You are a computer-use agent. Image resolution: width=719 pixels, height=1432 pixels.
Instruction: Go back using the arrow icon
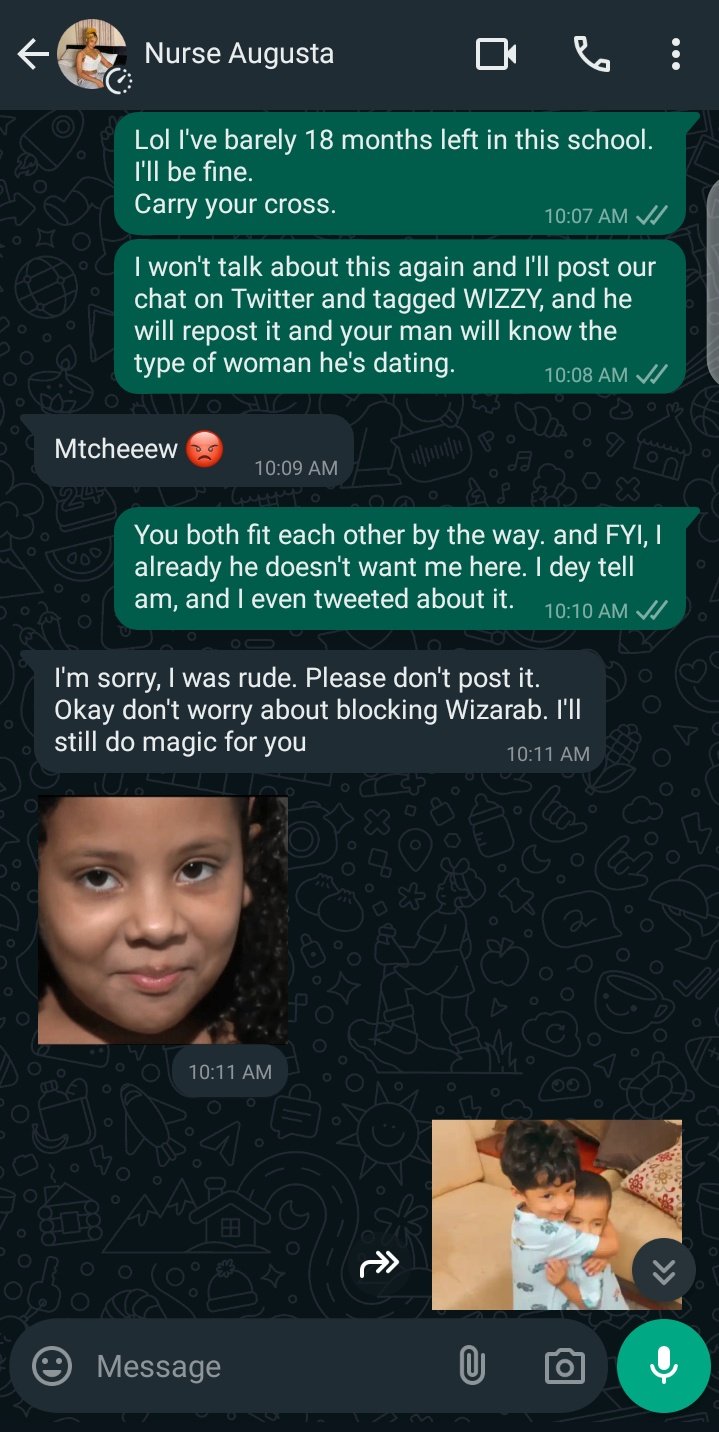coord(32,54)
